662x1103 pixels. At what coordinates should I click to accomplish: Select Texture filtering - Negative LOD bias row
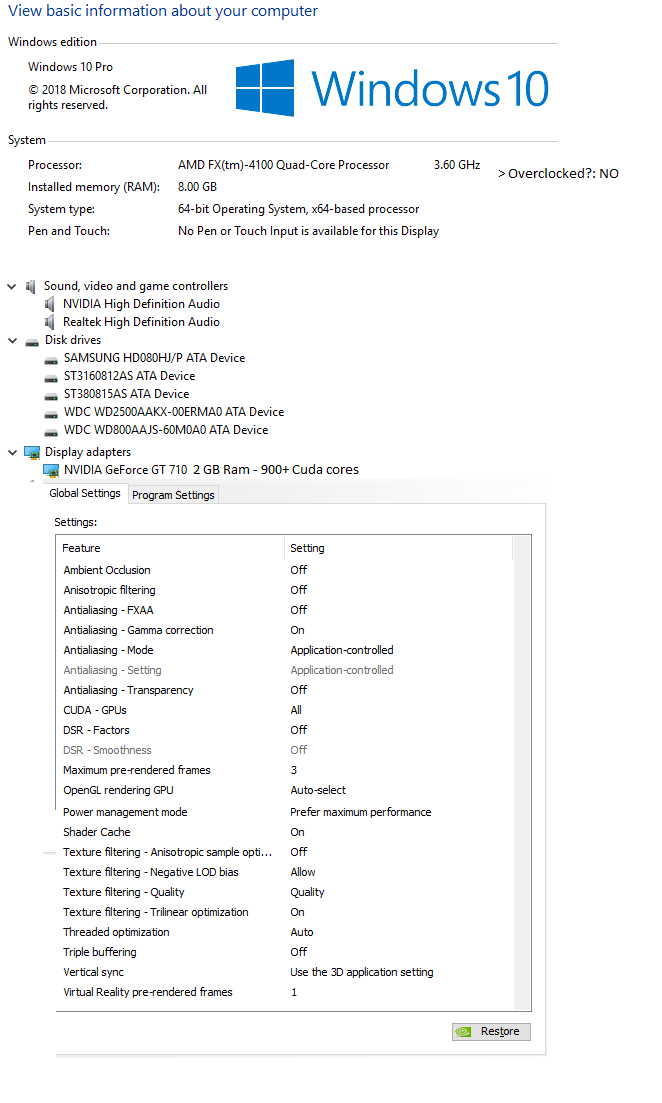[285, 872]
